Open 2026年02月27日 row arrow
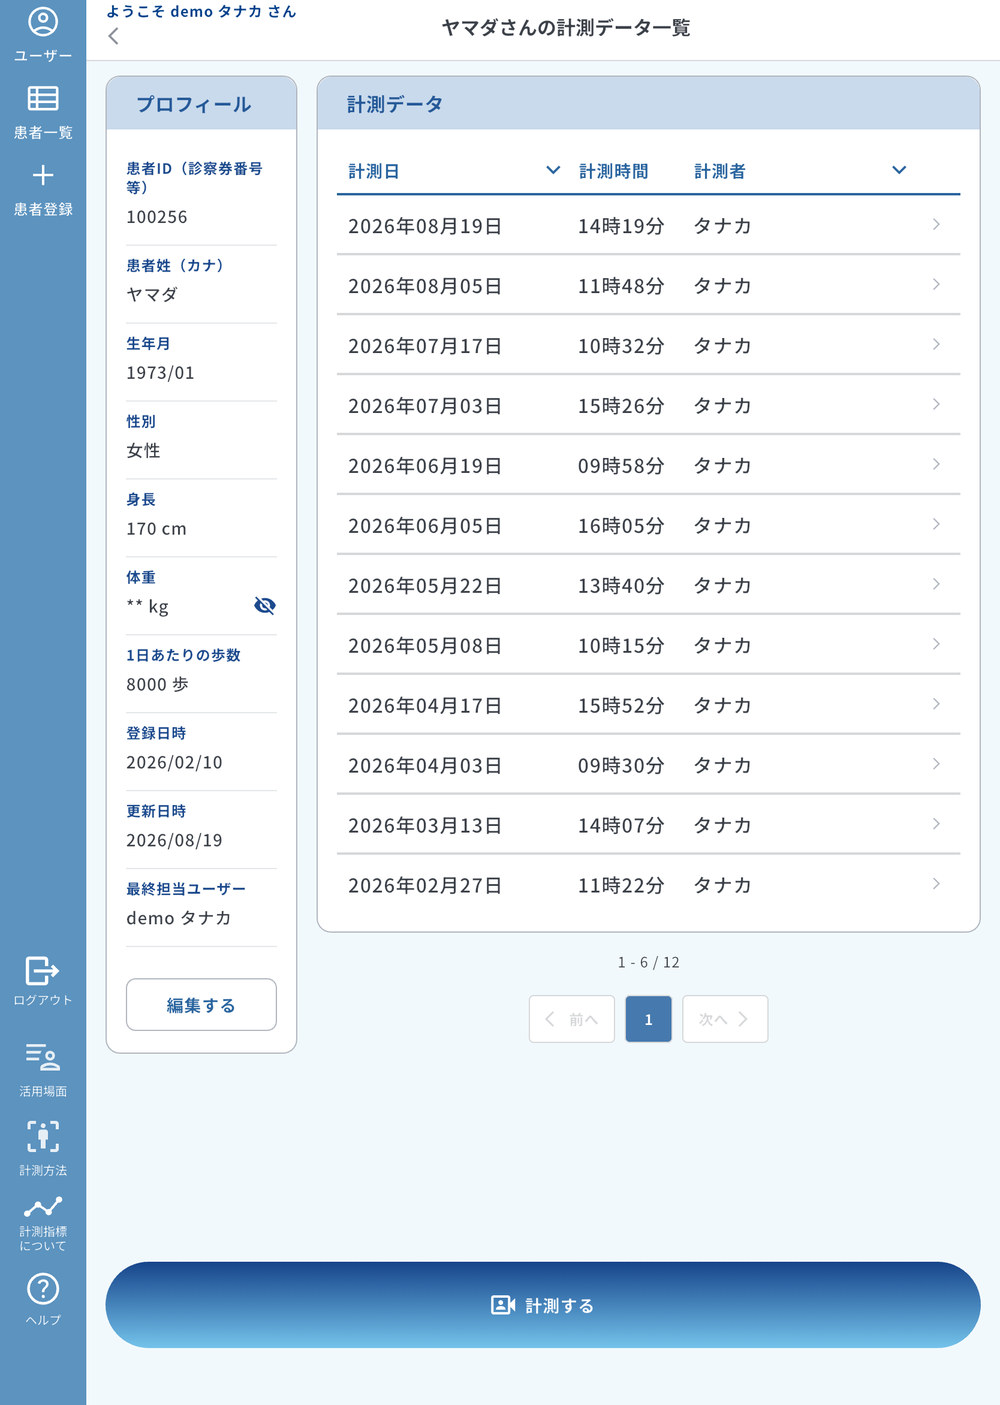This screenshot has height=1405, width=1000. click(936, 885)
